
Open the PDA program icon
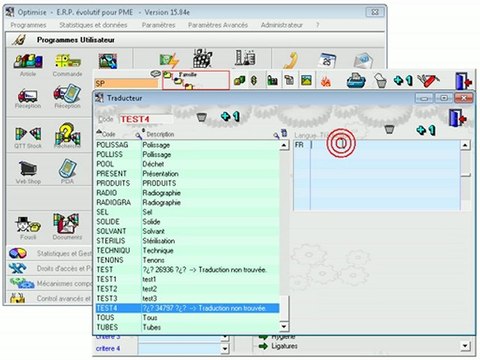[x=67, y=168]
